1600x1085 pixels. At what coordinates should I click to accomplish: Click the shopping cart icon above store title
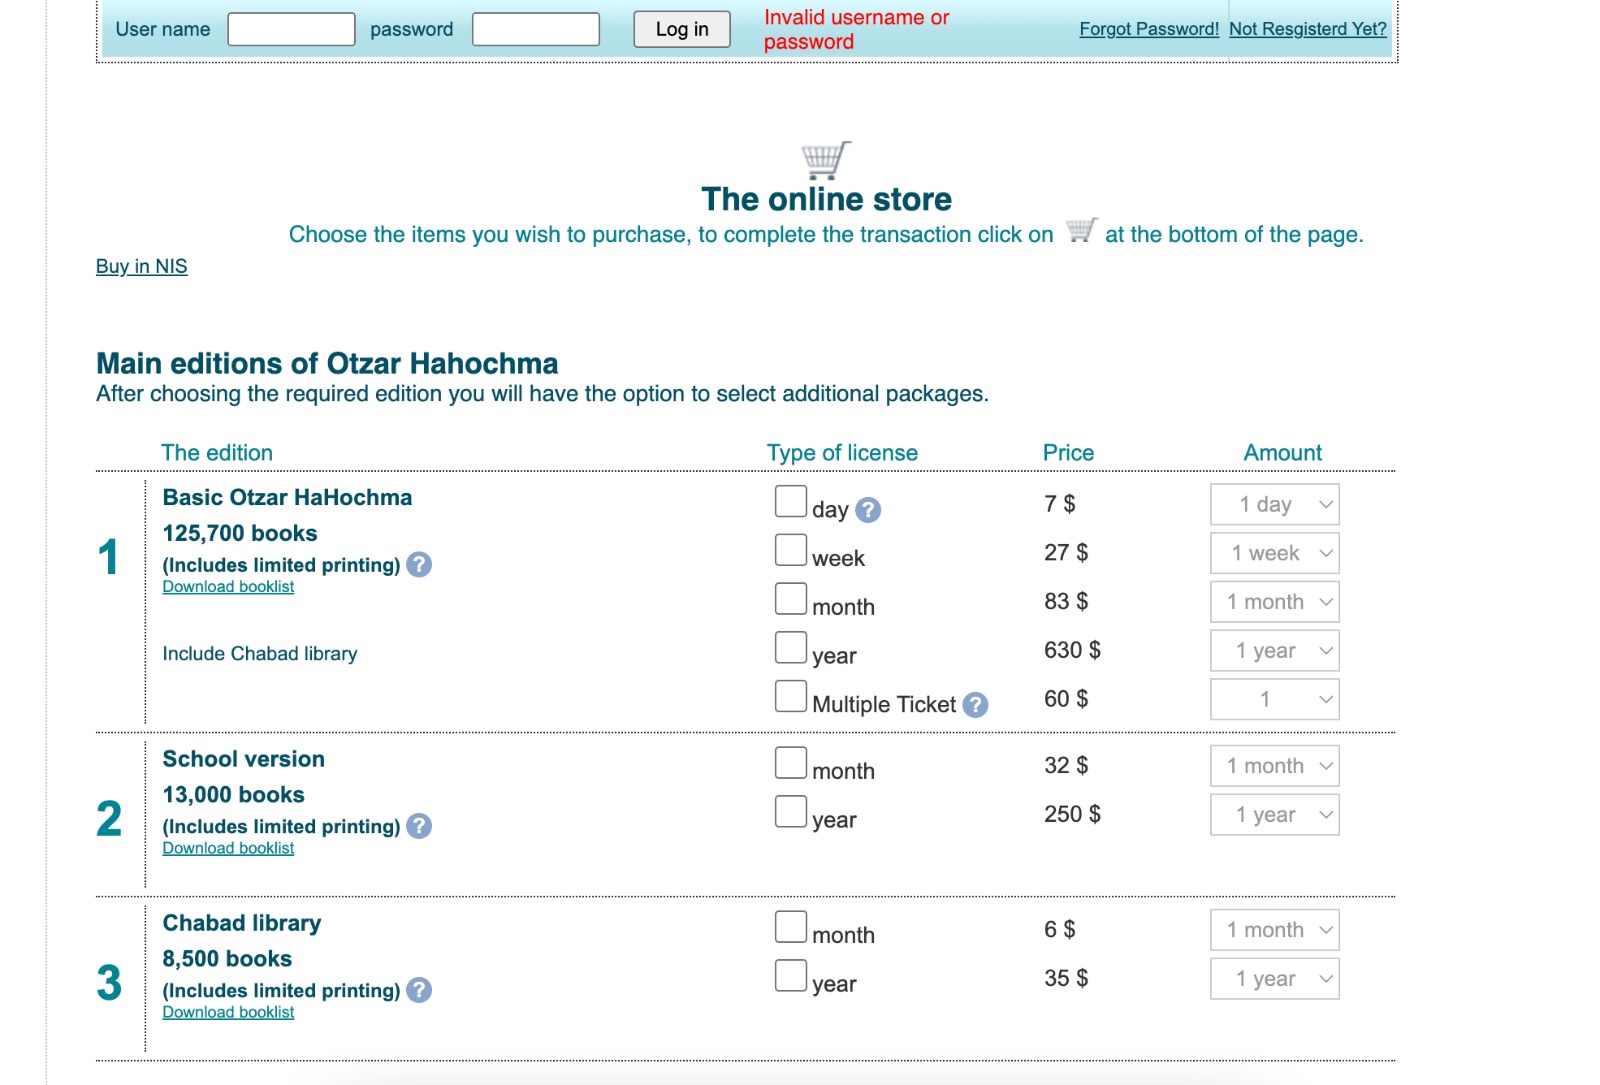pyautogui.click(x=825, y=160)
